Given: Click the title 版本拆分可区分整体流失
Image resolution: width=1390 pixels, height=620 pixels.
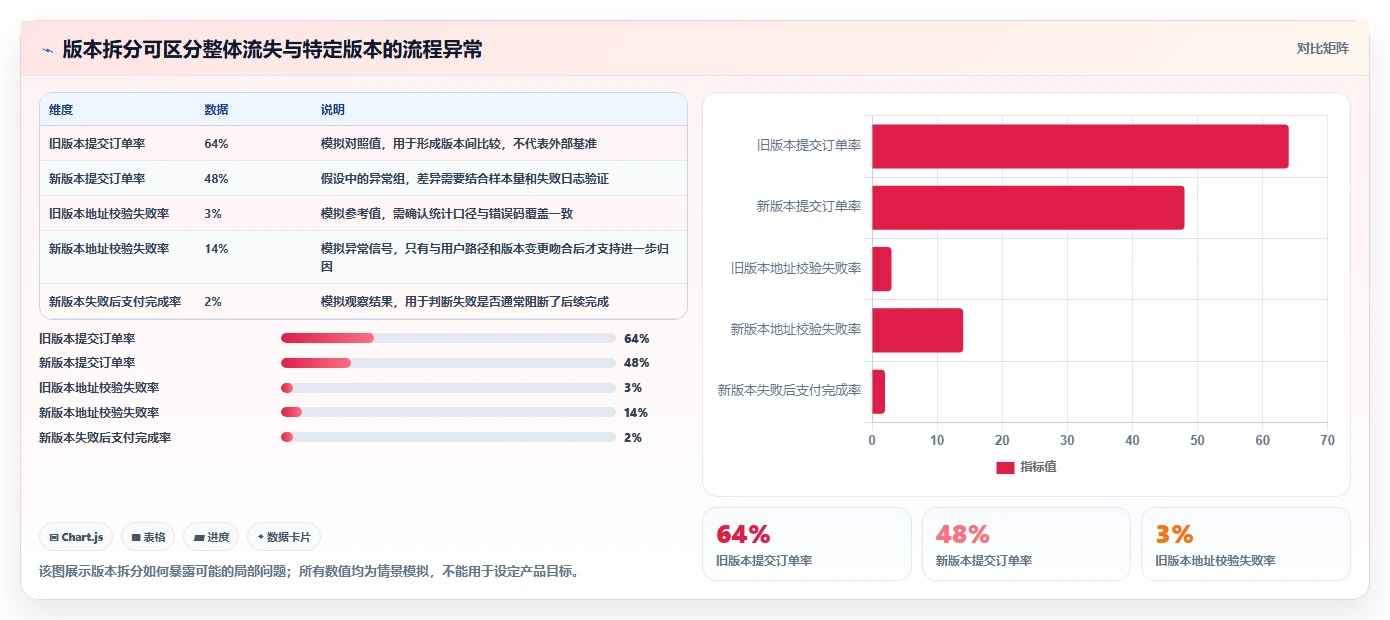Looking at the screenshot, I should pyautogui.click(x=272, y=49).
